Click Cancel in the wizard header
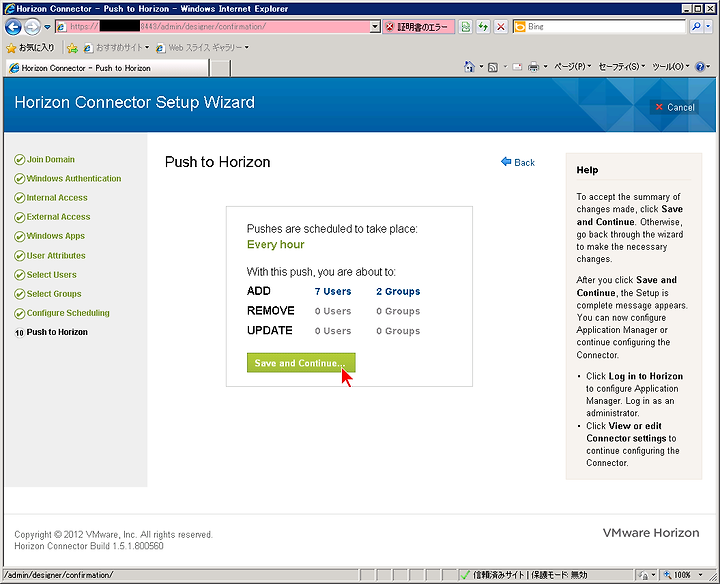This screenshot has width=720, height=584. click(675, 107)
